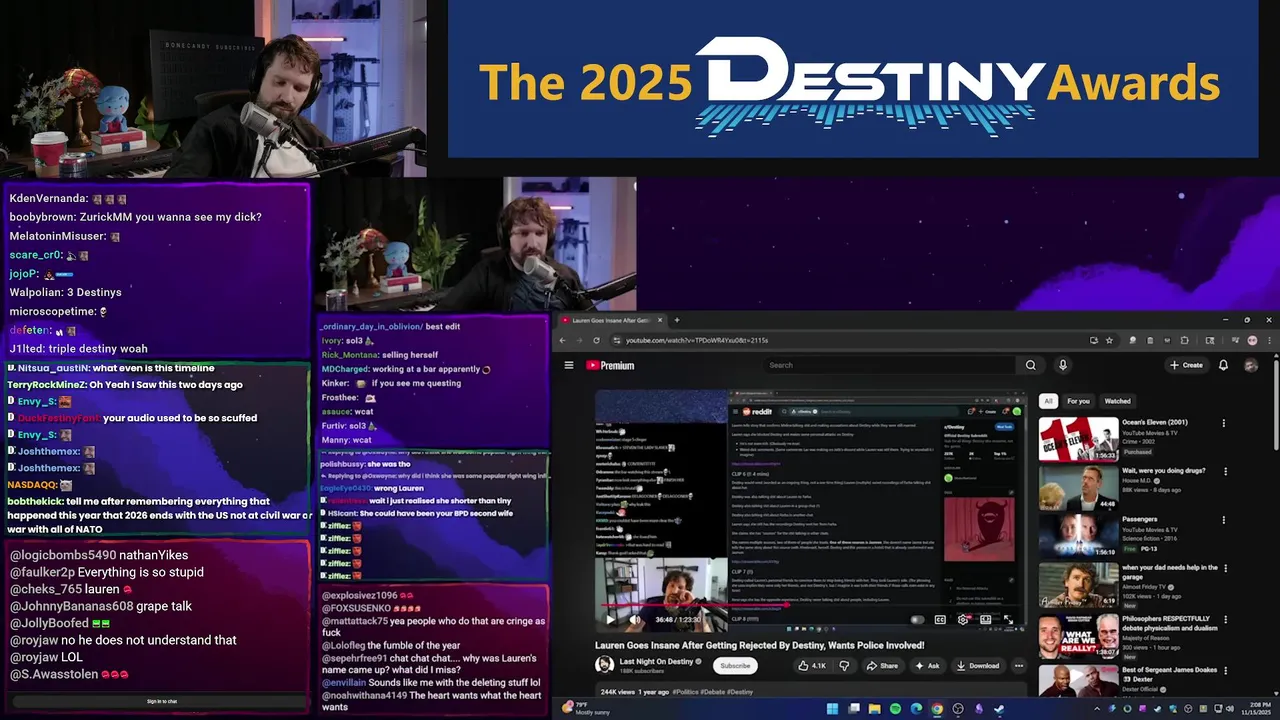The image size is (1280, 720).
Task: Open more actions beside the Download button
Action: coord(1019,666)
